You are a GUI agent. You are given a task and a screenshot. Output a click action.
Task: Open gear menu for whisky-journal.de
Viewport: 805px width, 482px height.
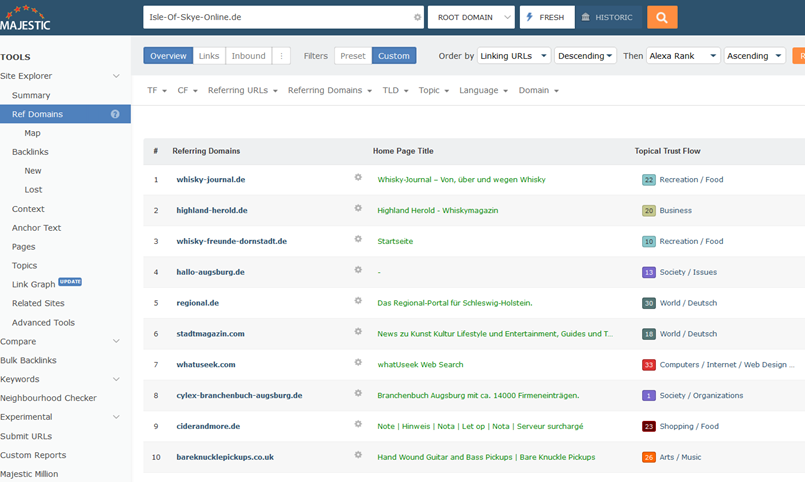358,177
